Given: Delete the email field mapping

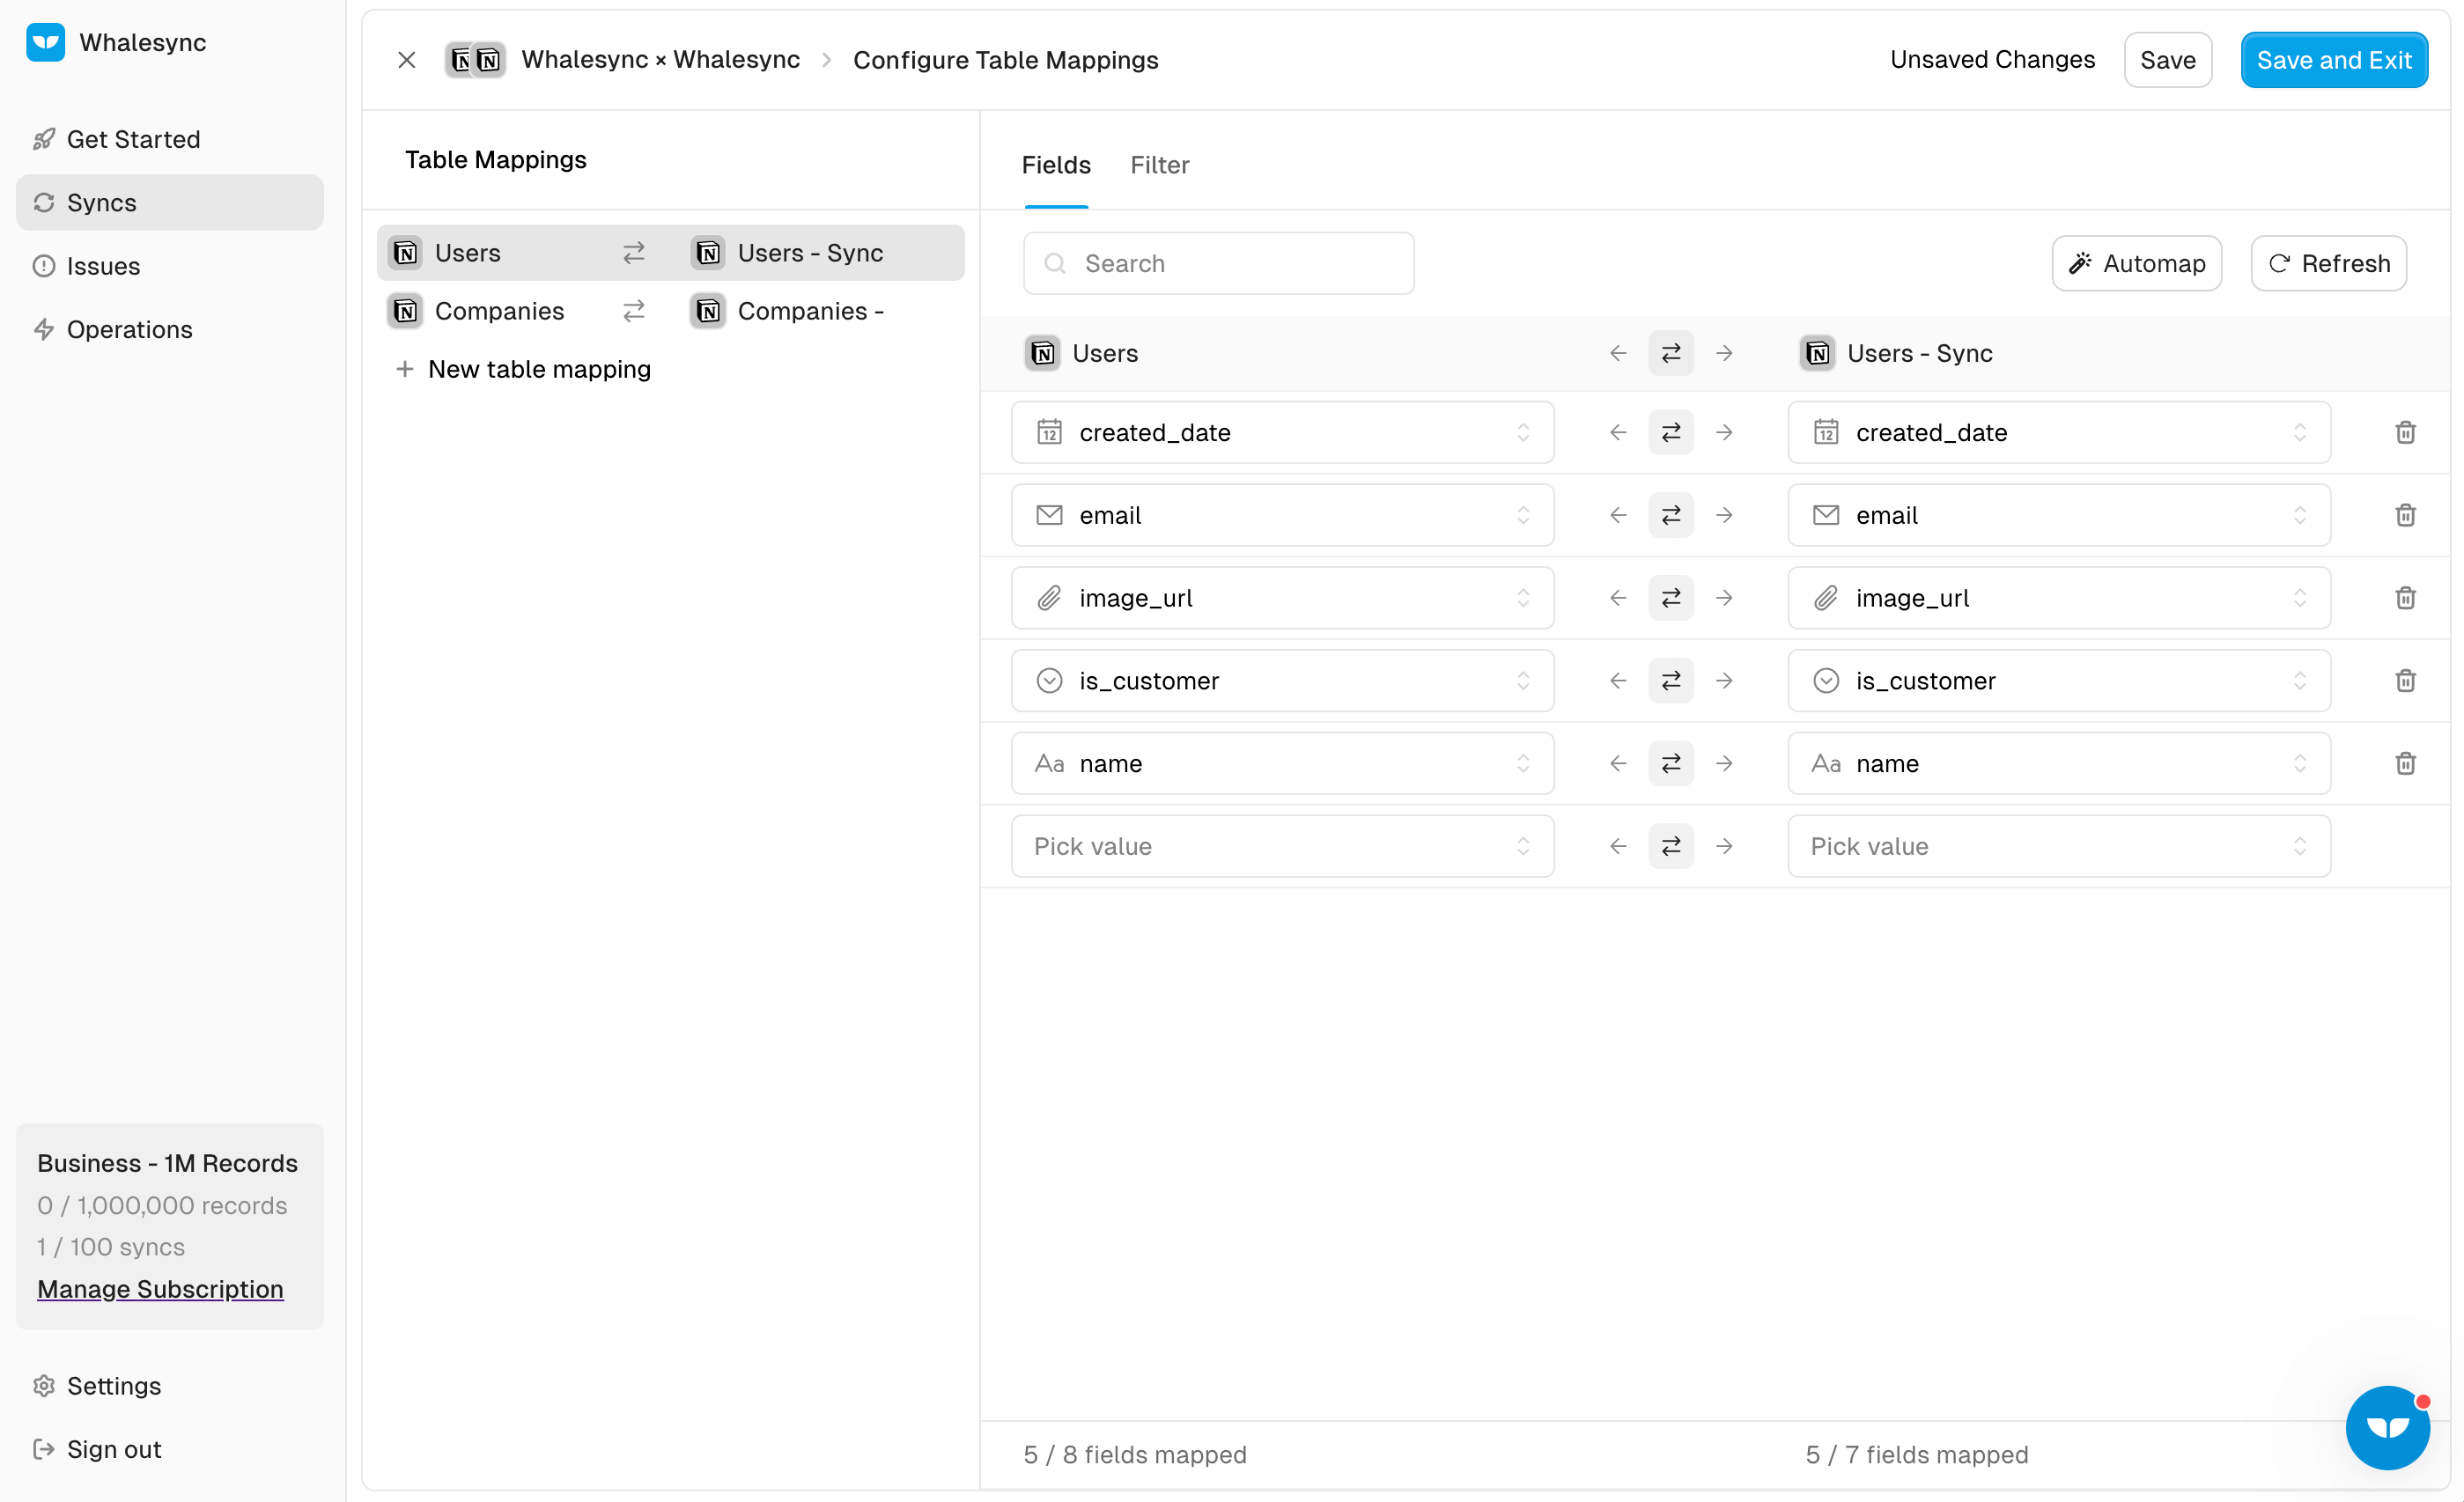Looking at the screenshot, I should [2405, 515].
